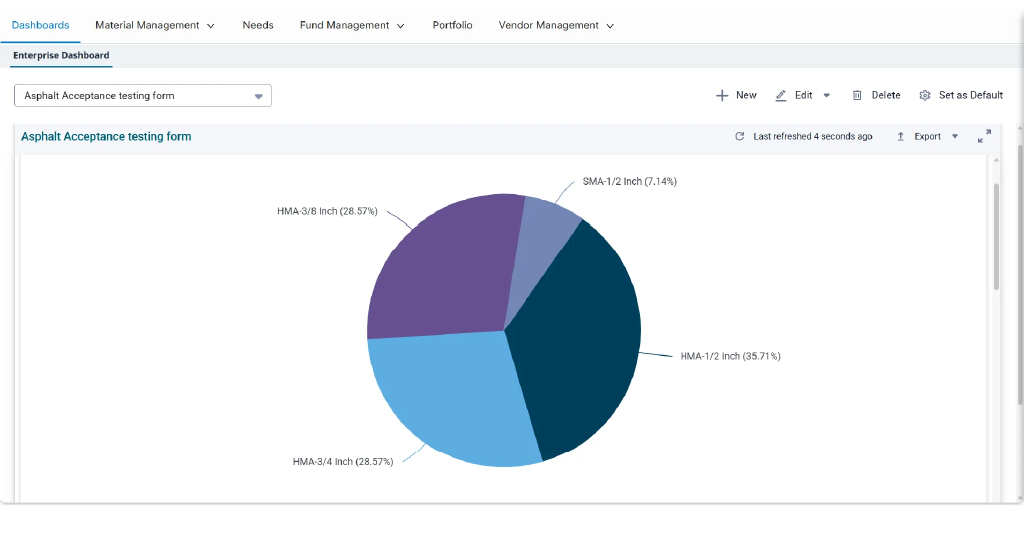Open the Asphalt Acceptance testing form selector
The image size is (1024, 555).
143,95
